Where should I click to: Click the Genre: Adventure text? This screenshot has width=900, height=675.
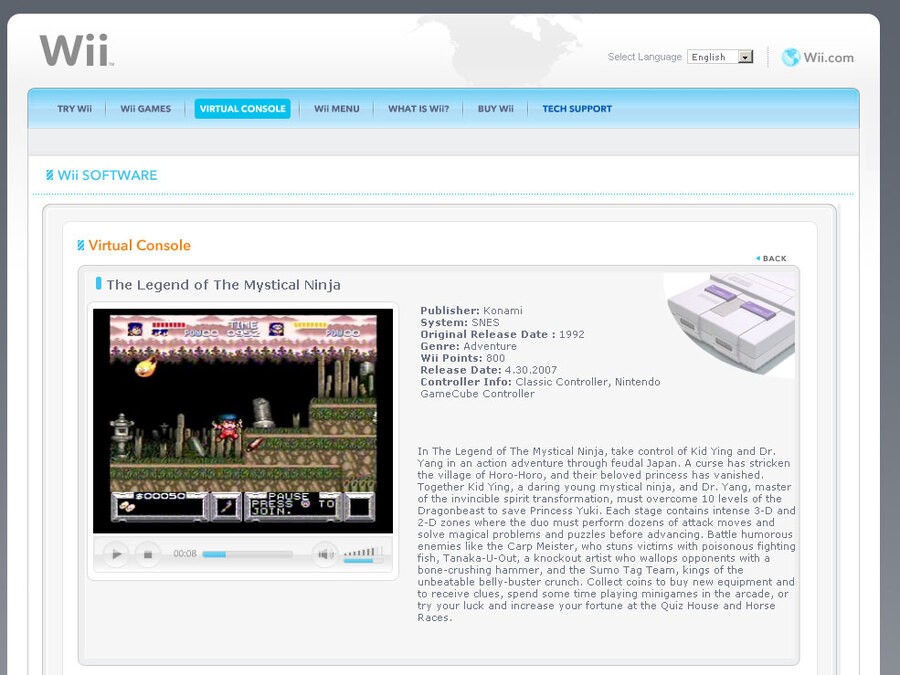[468, 346]
